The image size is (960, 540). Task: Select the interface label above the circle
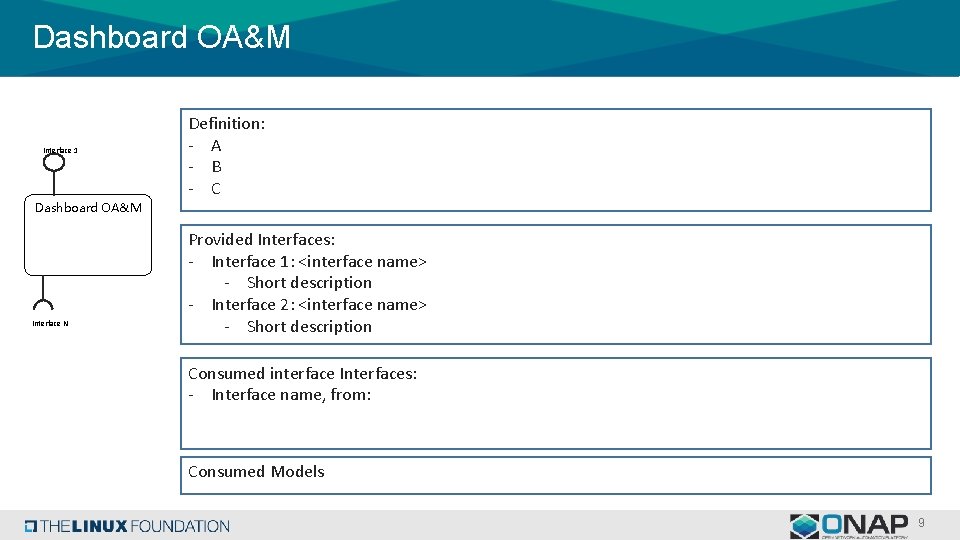60,150
